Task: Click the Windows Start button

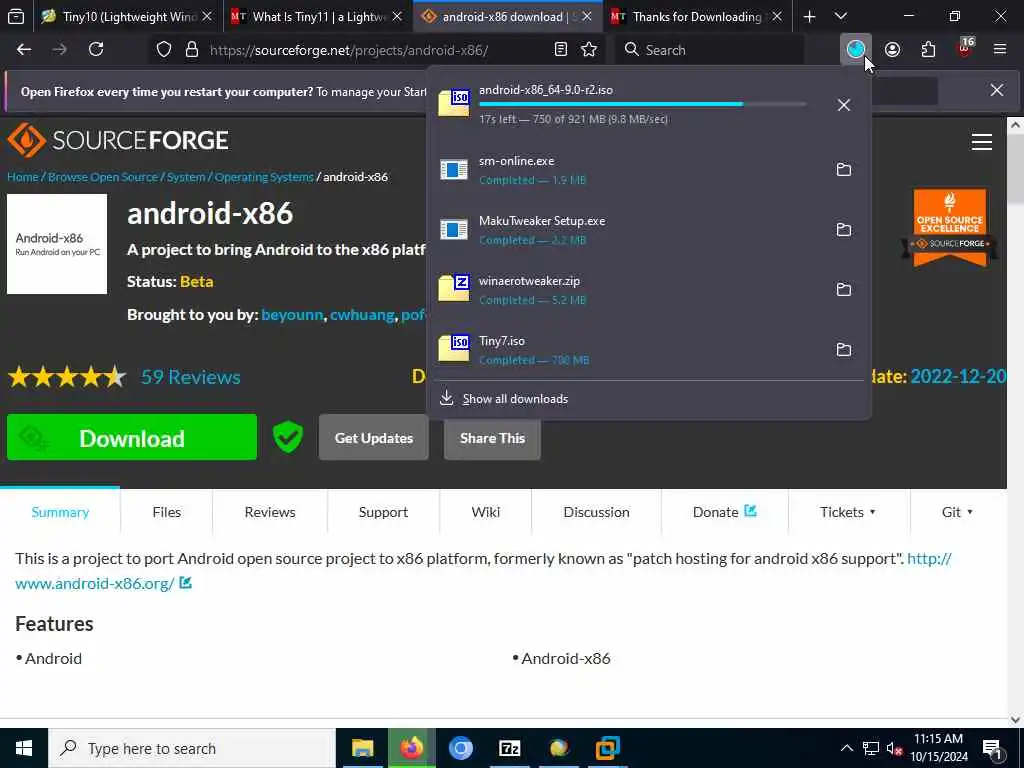Action: 24,748
